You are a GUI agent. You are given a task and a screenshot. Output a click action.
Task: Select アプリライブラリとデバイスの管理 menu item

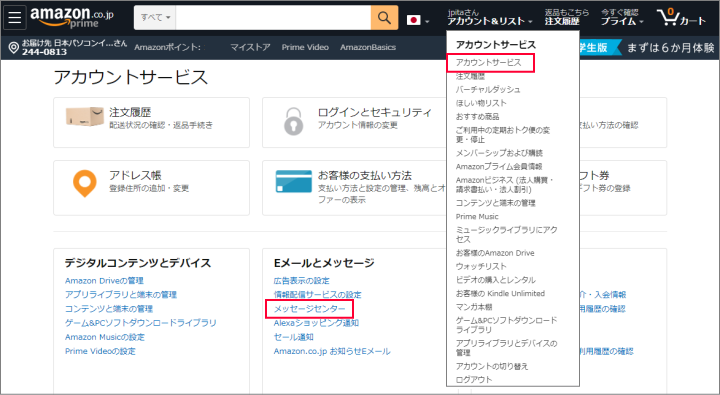pos(506,348)
